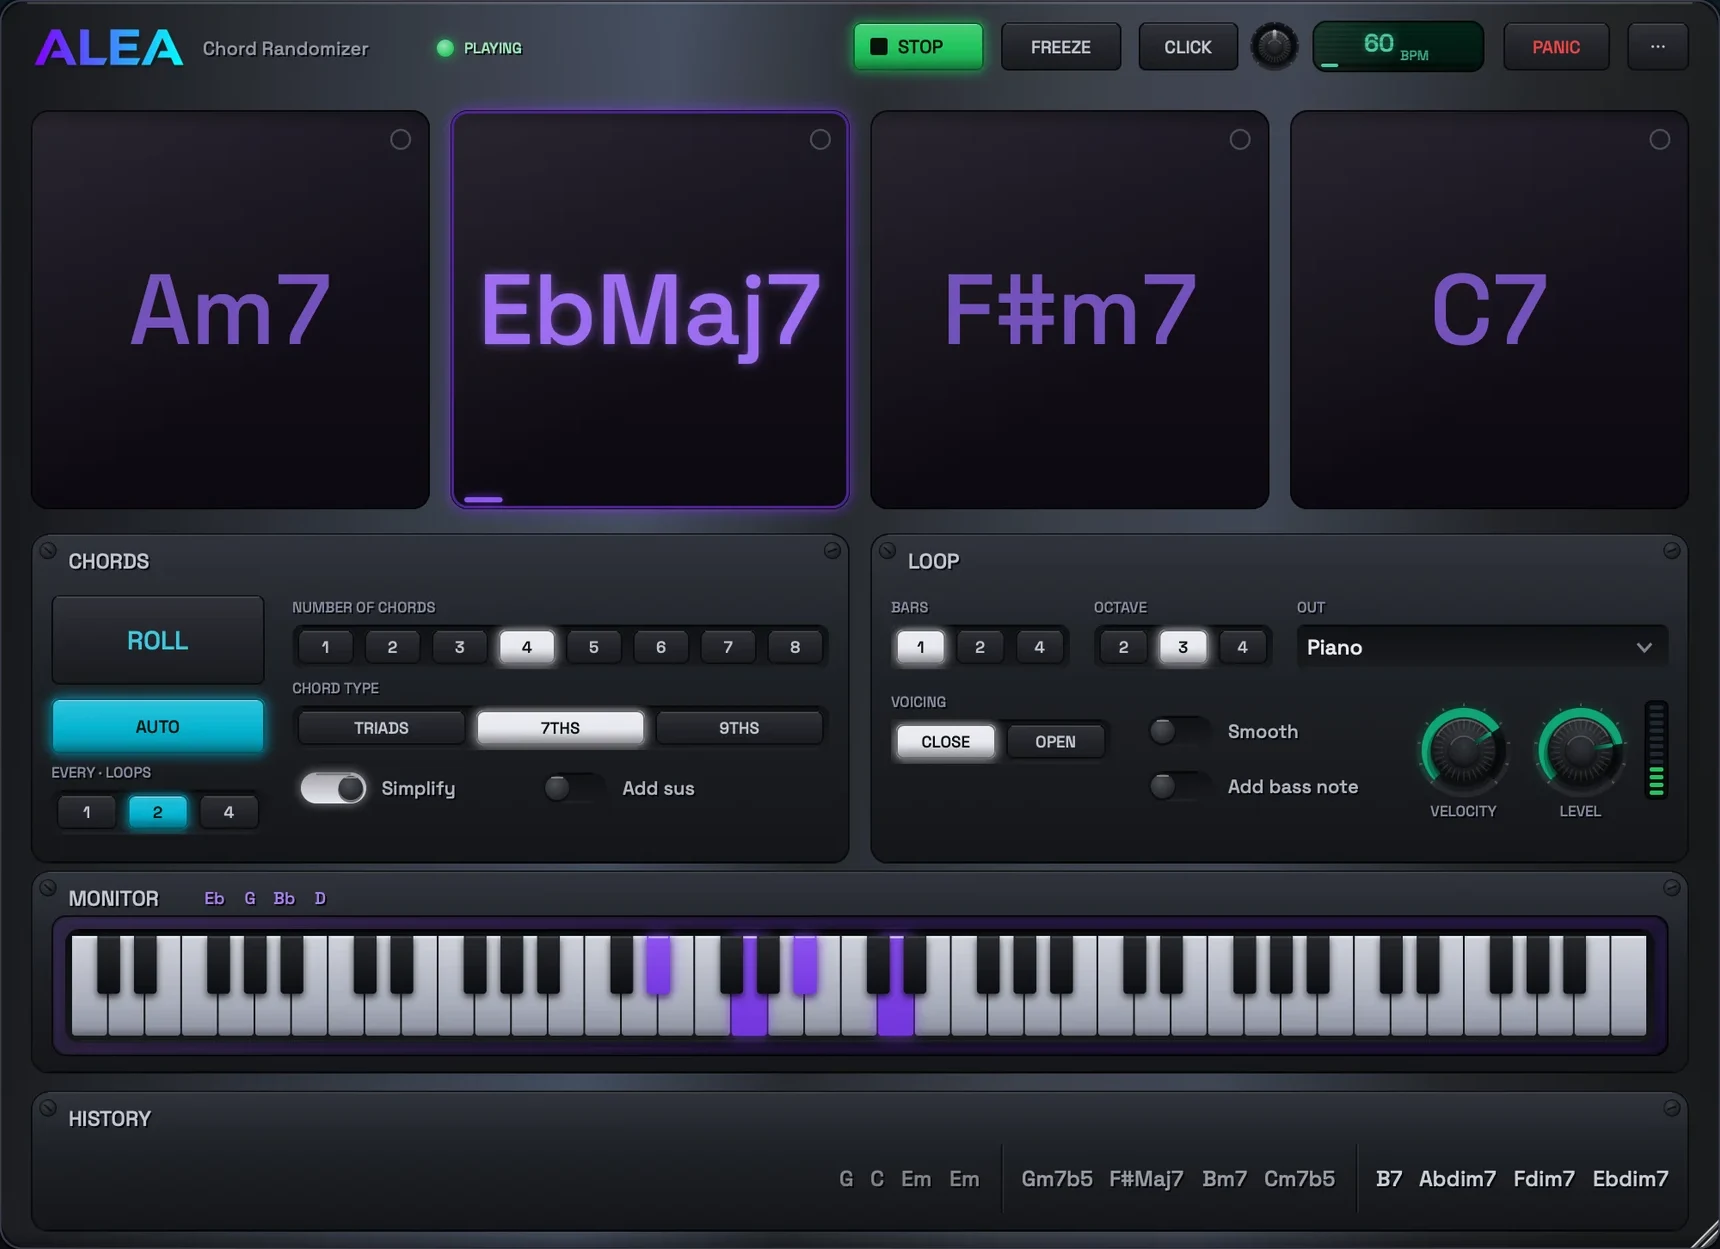Click the LEVEL knob
The width and height of the screenshot is (1720, 1249).
coord(1580,751)
